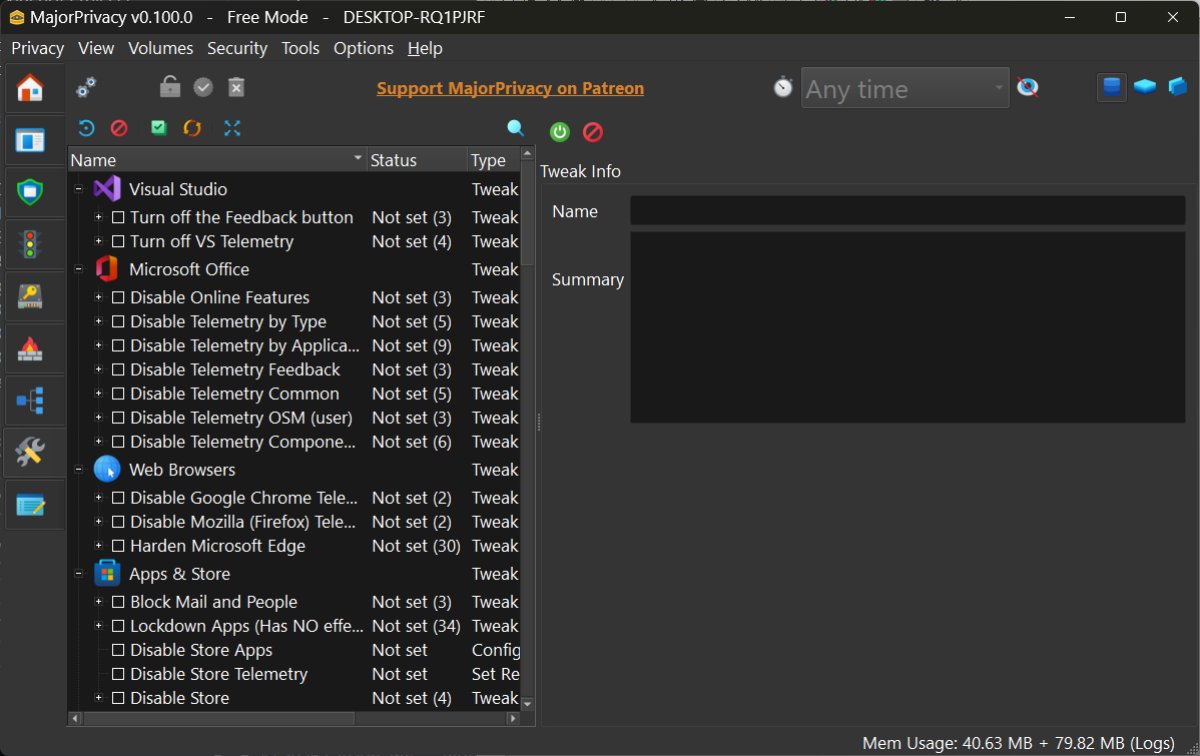Click the blue circular refresh arrow icon

(x=86, y=128)
